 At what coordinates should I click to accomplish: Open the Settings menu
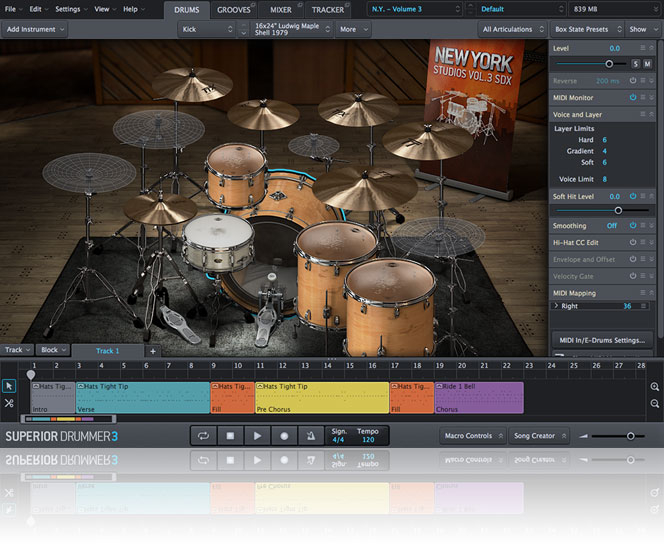(x=70, y=9)
